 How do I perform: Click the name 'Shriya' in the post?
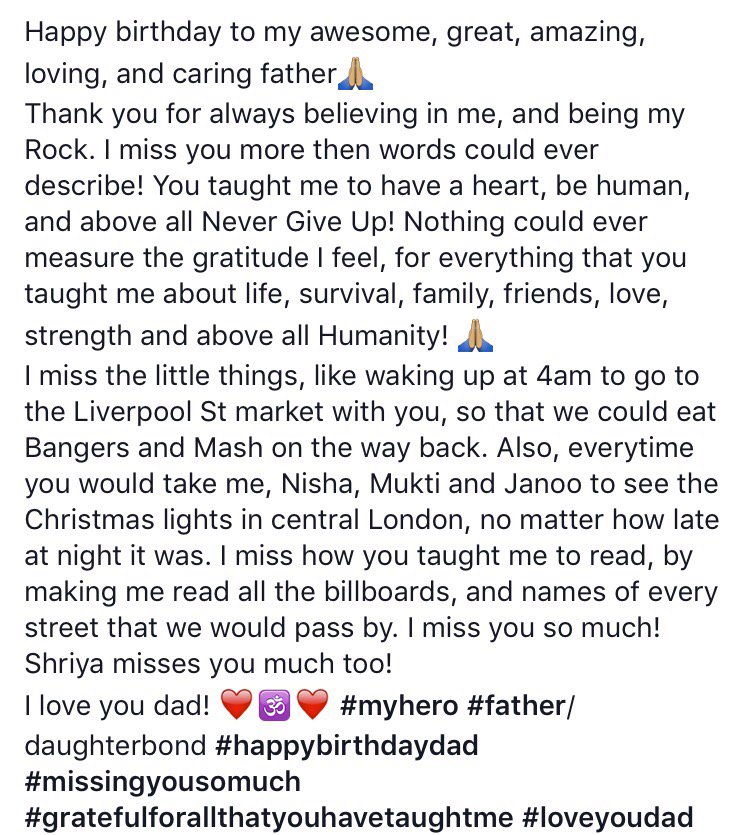64,665
